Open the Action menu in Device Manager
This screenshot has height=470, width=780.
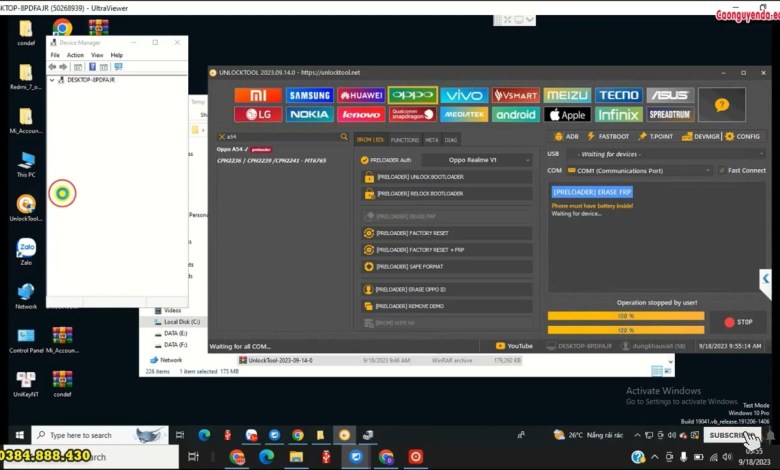75,55
